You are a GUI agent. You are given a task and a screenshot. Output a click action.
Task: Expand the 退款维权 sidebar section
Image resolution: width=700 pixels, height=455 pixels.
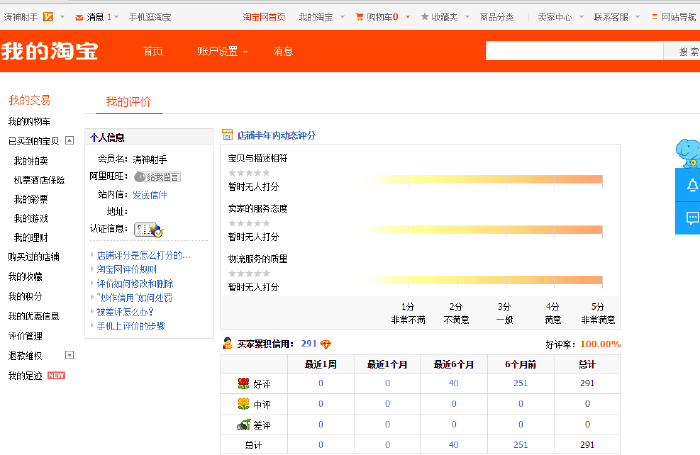[x=70, y=355]
